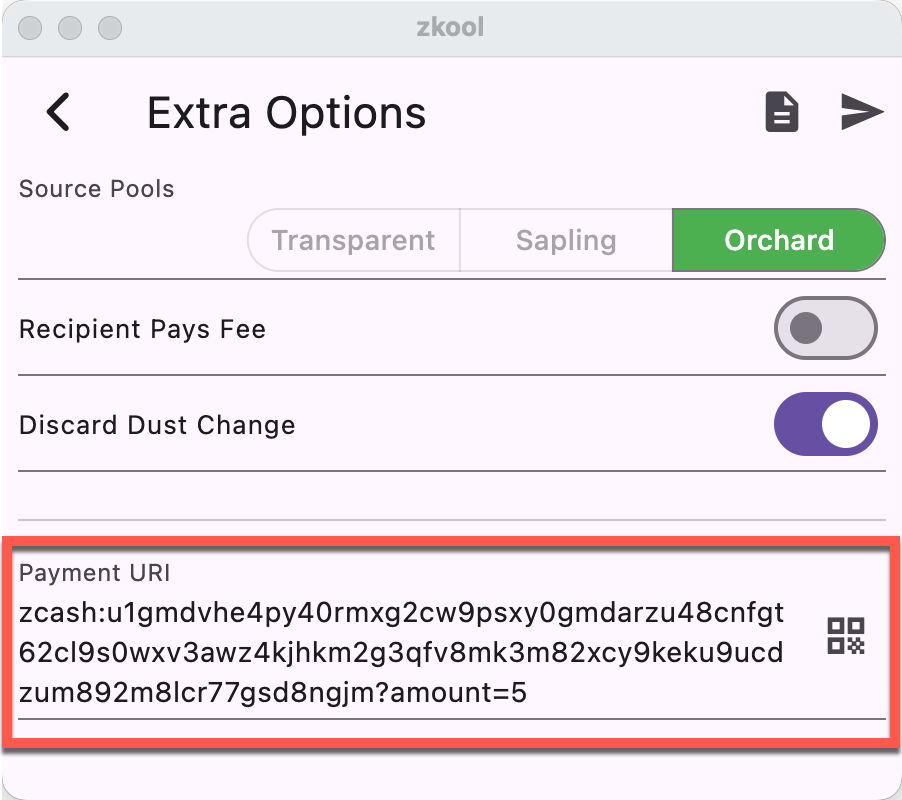Click the zkool window title bar text

(x=450, y=27)
